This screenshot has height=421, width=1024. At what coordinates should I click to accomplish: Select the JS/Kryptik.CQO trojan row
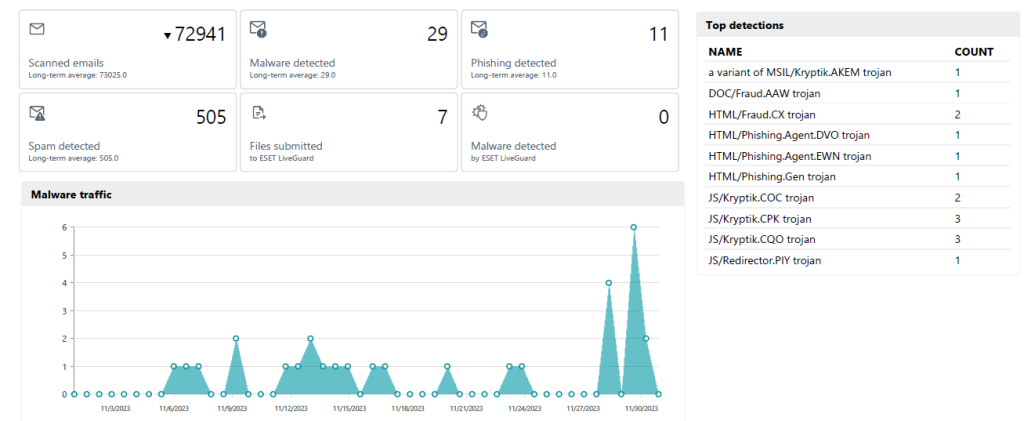click(762, 239)
